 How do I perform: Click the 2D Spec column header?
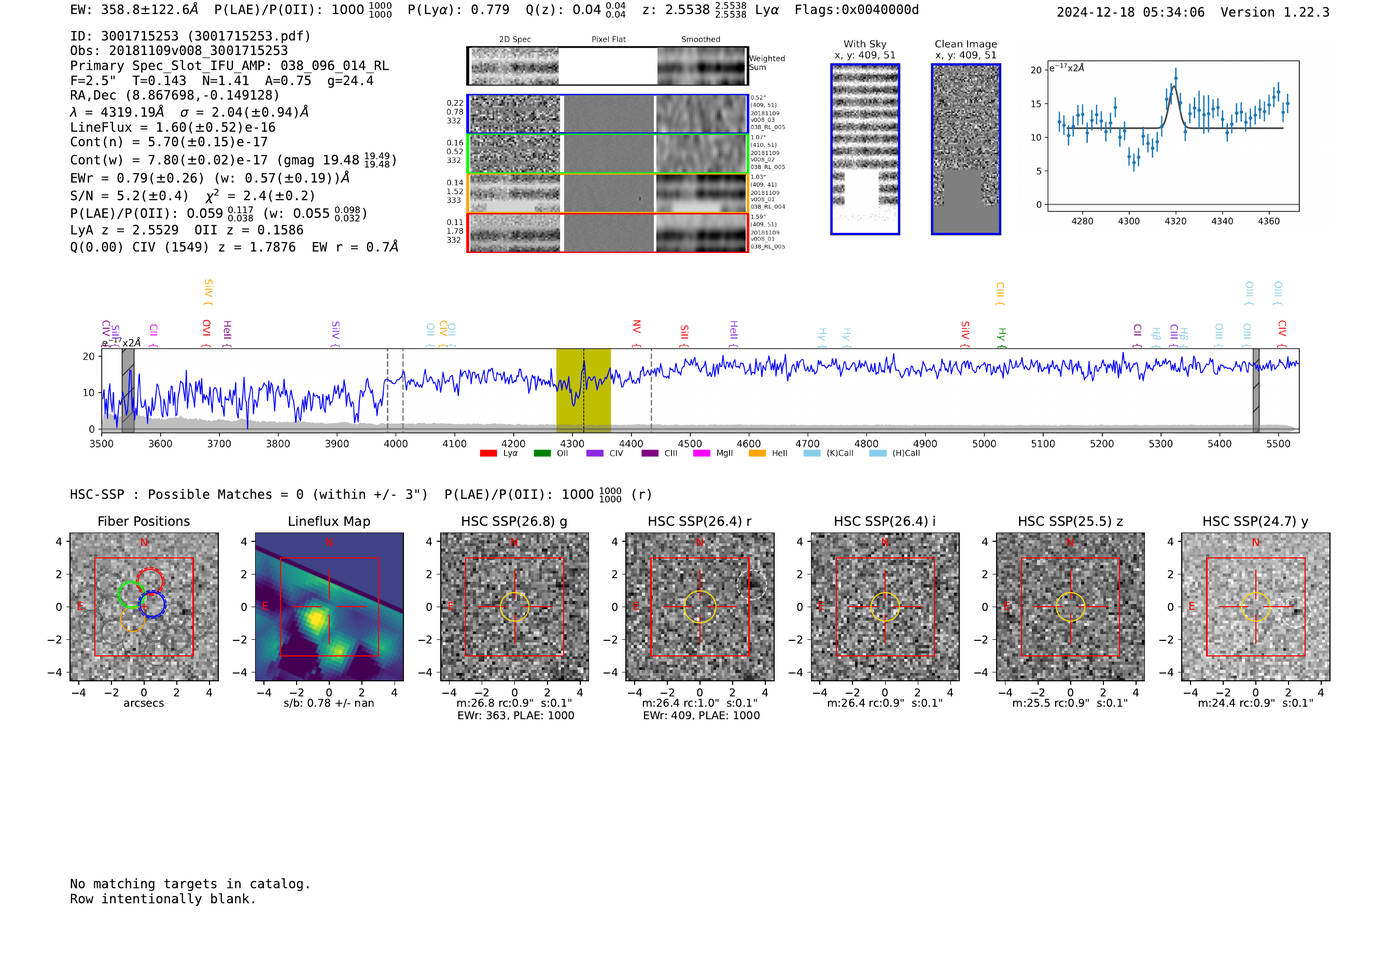pyautogui.click(x=514, y=40)
